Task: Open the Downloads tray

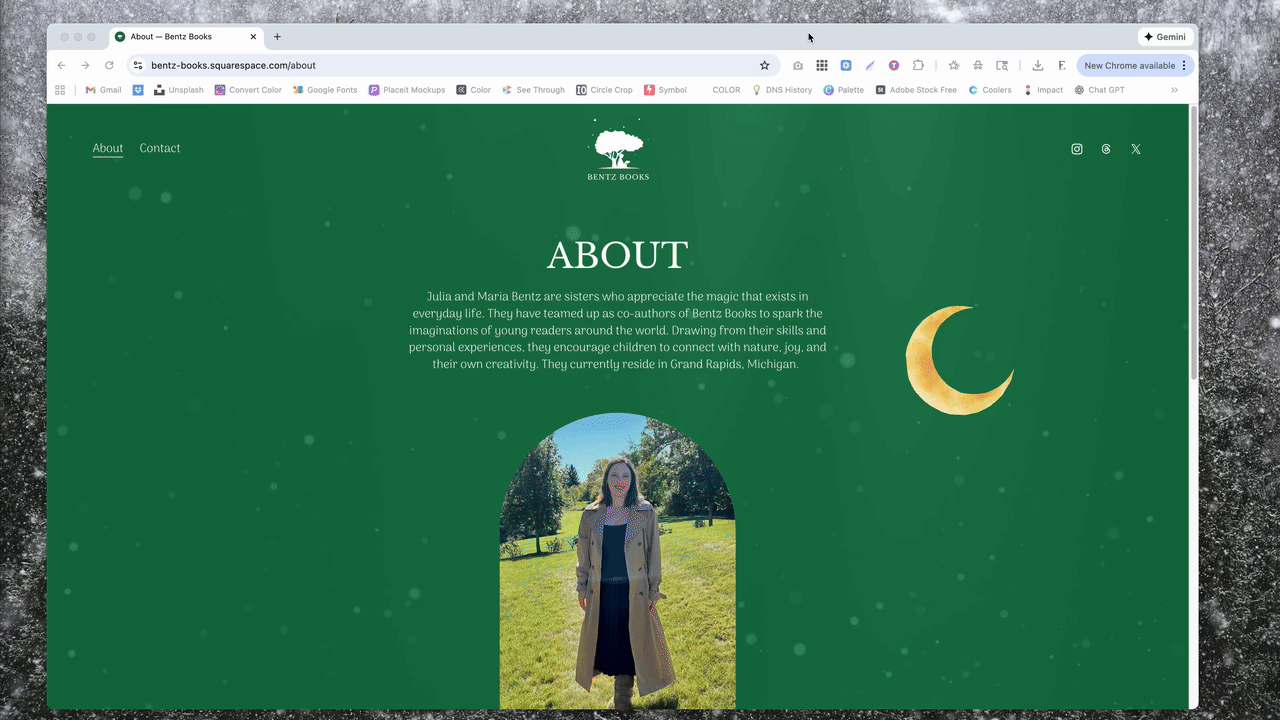Action: 1038,65
